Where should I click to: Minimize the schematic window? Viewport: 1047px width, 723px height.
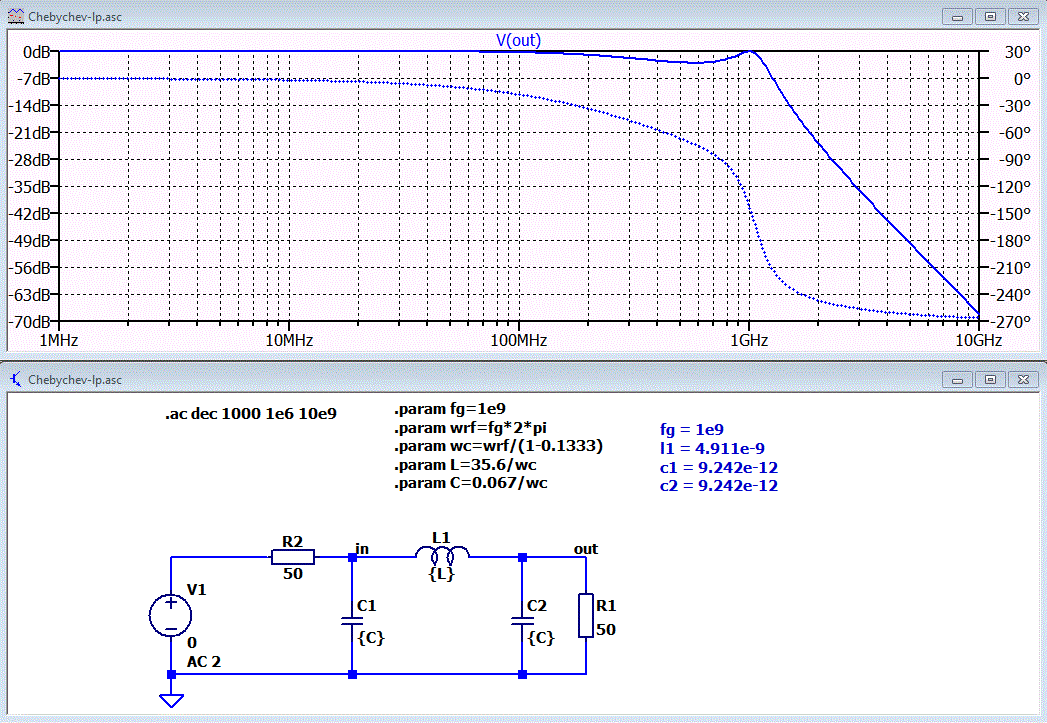click(x=957, y=380)
